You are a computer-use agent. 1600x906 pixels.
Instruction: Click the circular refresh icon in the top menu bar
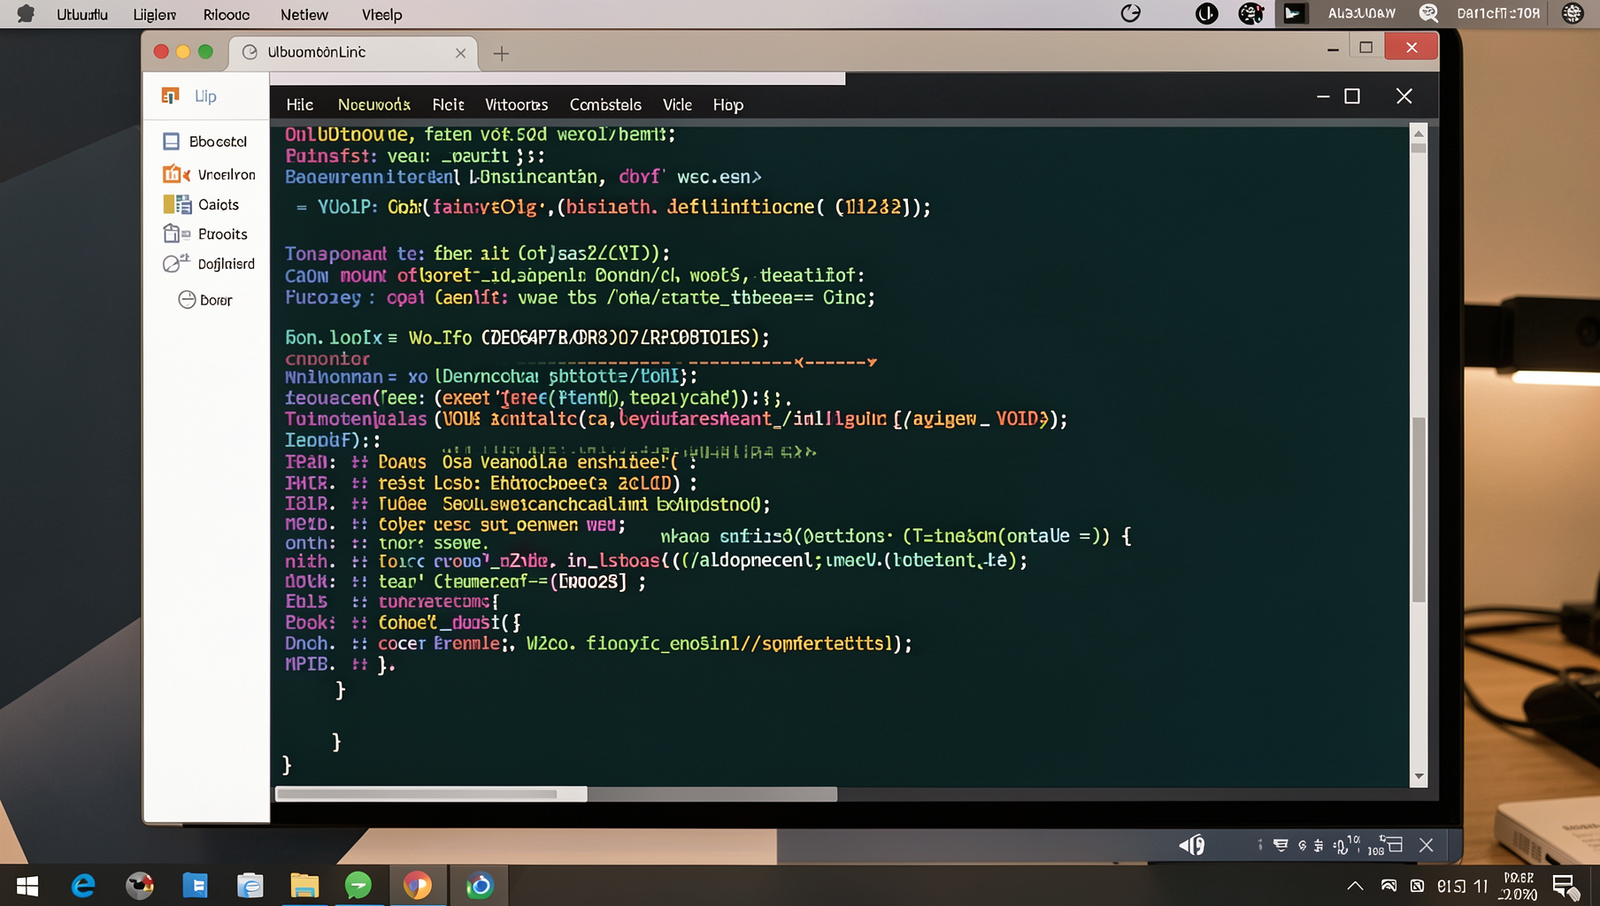coord(1131,13)
